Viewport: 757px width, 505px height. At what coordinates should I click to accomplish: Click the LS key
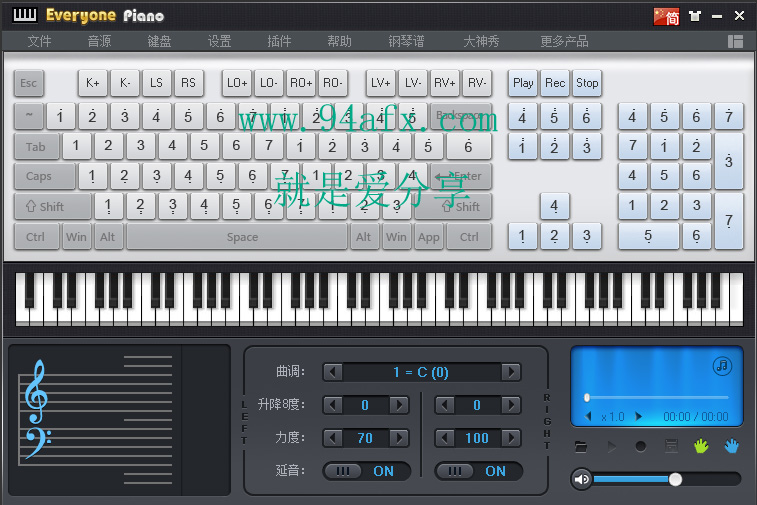point(156,83)
